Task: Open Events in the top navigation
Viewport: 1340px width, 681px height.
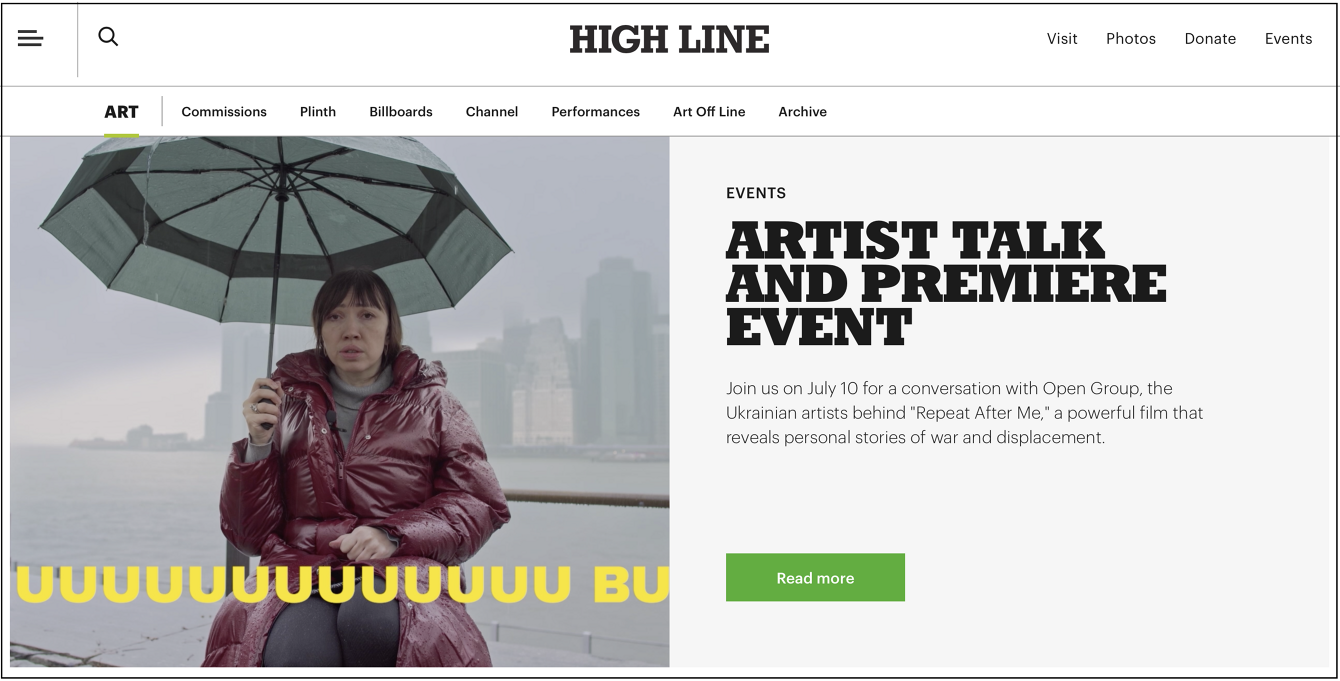Action: (x=1288, y=39)
